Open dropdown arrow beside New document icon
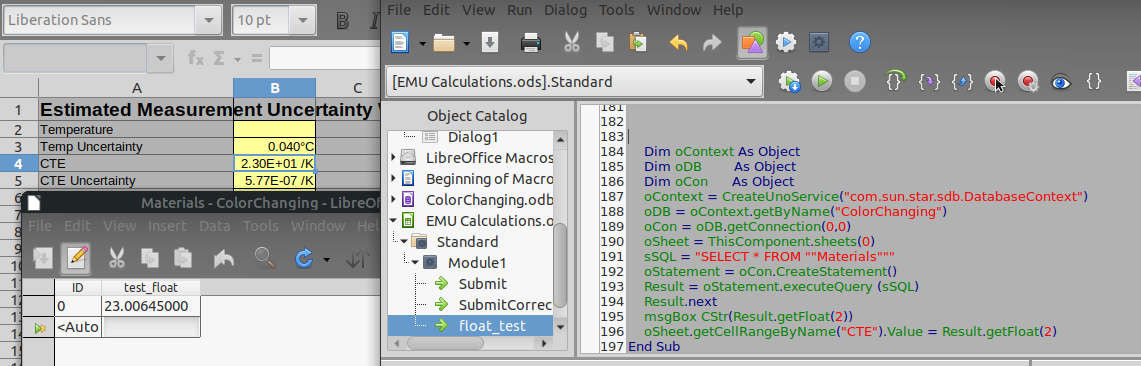The height and width of the screenshot is (366, 1141). [x=422, y=44]
